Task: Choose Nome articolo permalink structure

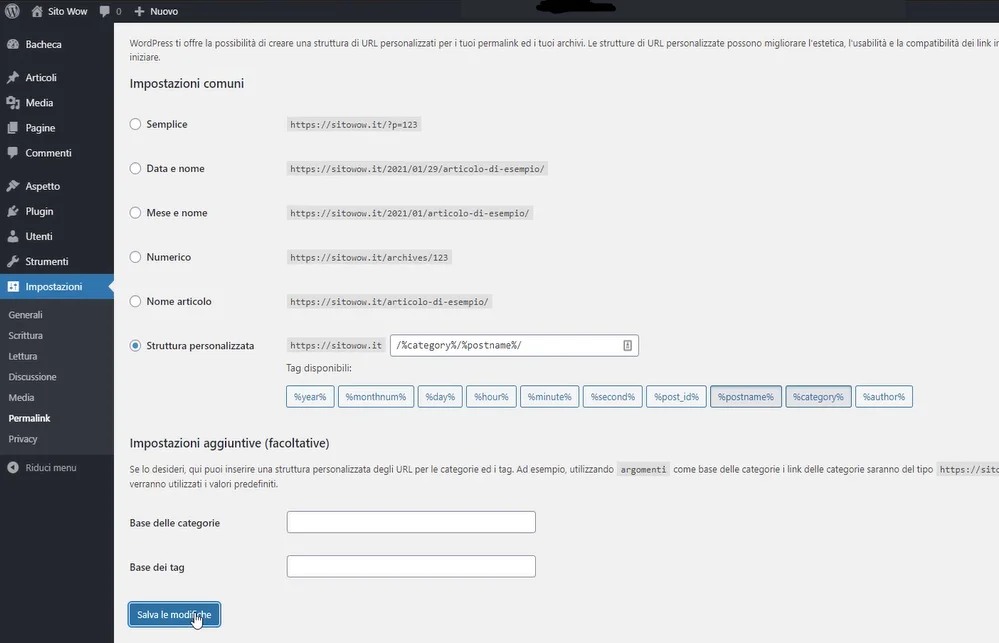Action: pos(135,301)
